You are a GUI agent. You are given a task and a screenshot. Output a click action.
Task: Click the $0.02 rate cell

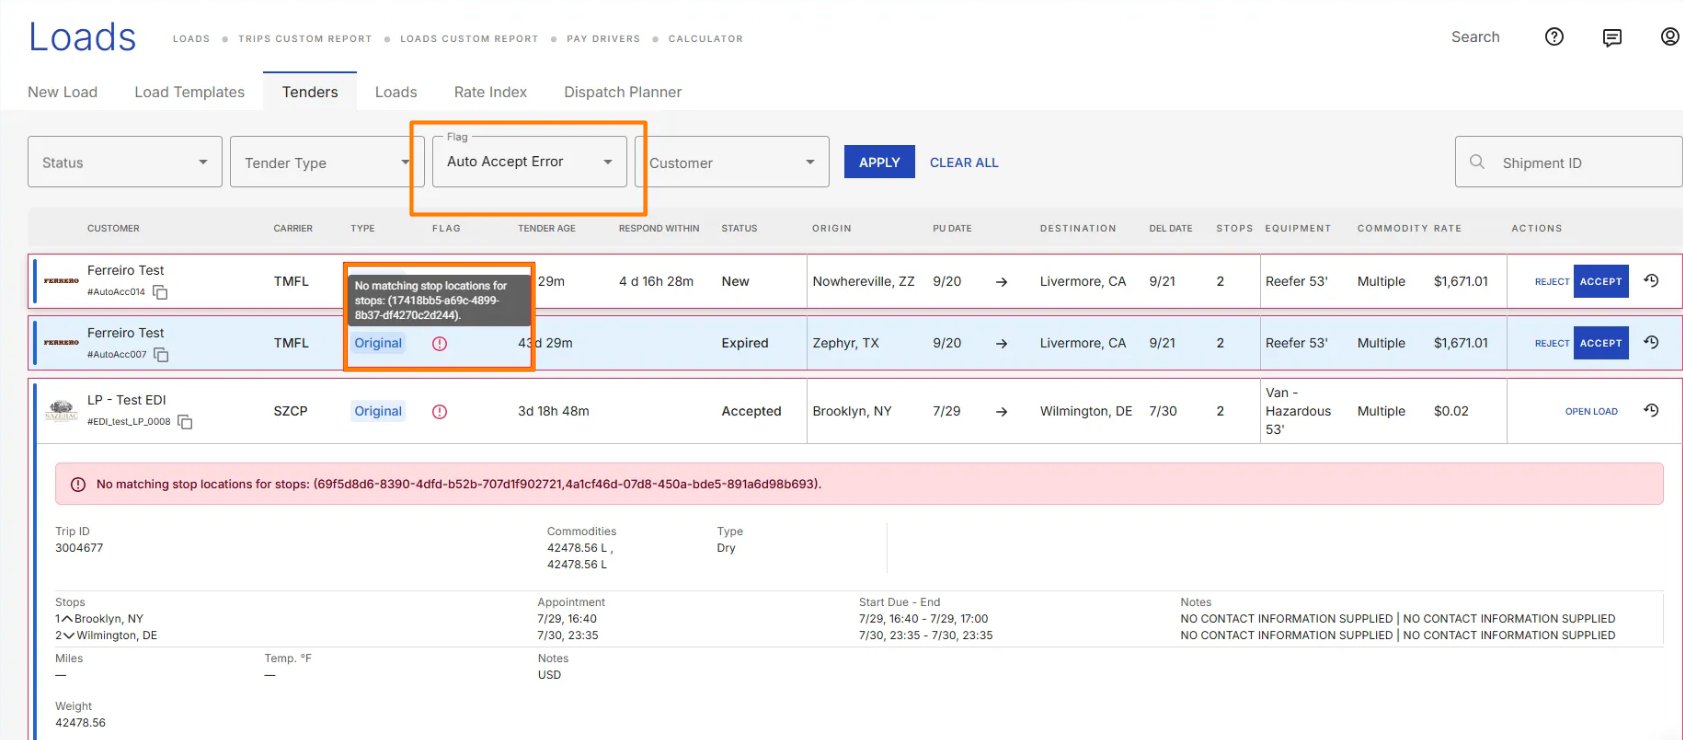click(1451, 411)
